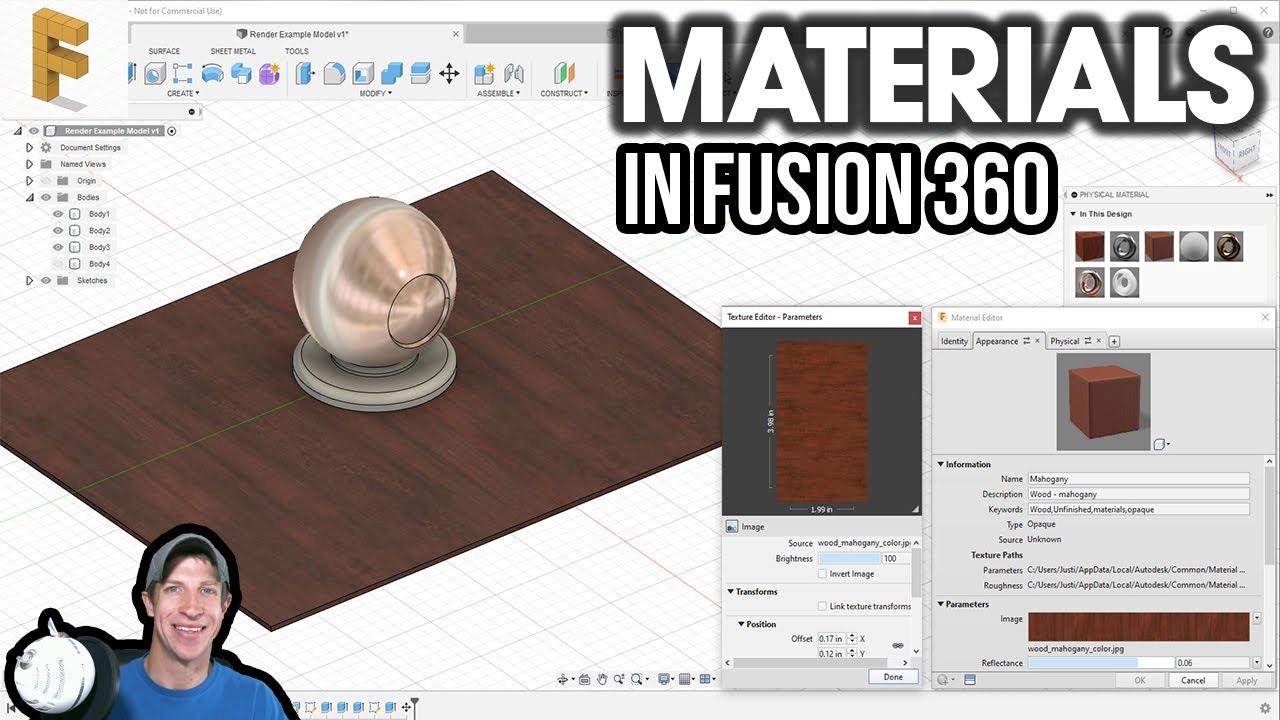Viewport: 1280px width, 720px height.
Task: Open the MODIFY dropdown menu
Action: pyautogui.click(x=375, y=93)
